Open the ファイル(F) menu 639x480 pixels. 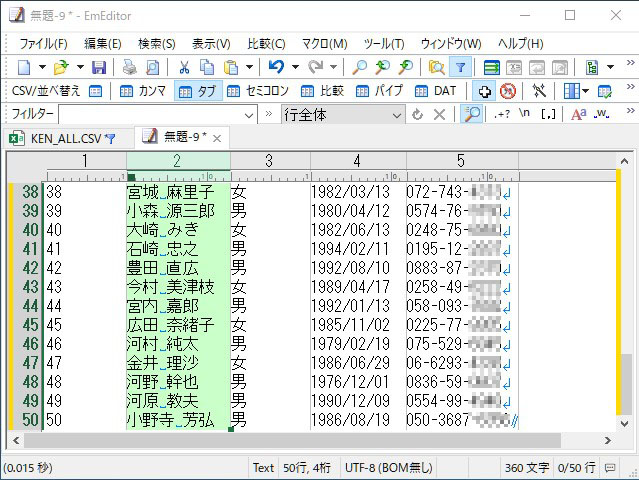(x=43, y=44)
